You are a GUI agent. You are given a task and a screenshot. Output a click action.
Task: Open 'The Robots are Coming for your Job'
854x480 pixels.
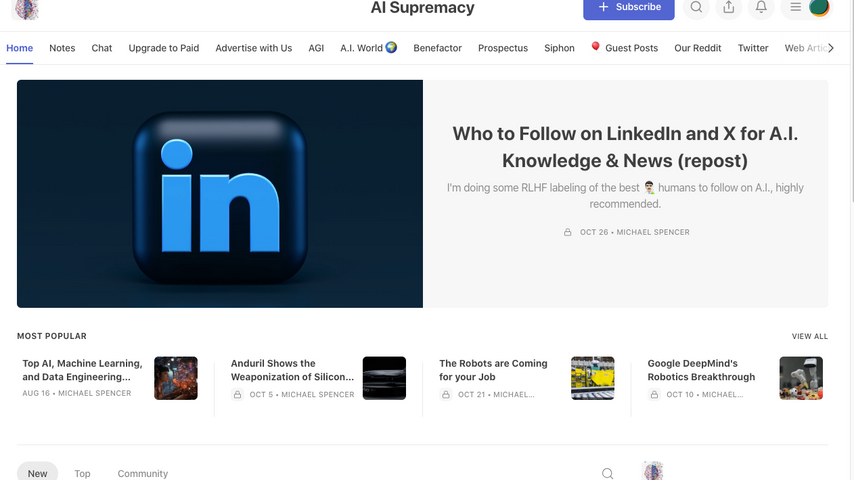click(x=493, y=370)
